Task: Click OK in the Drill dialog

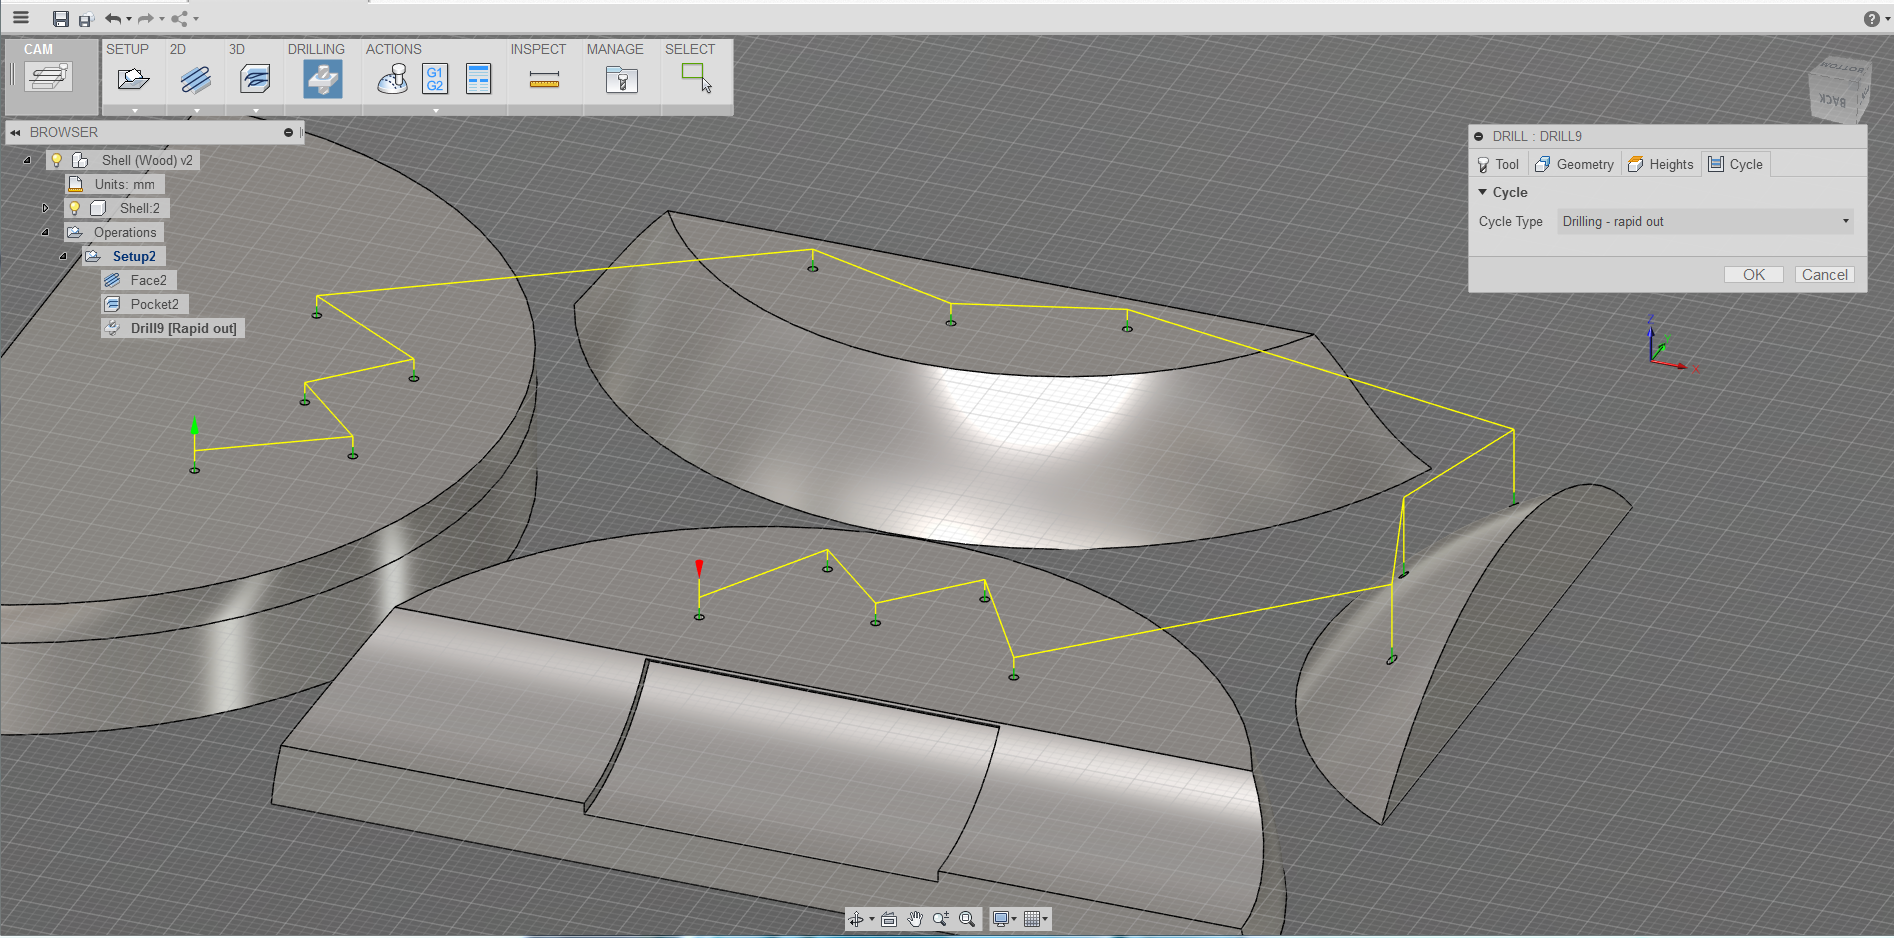Action: (x=1754, y=274)
